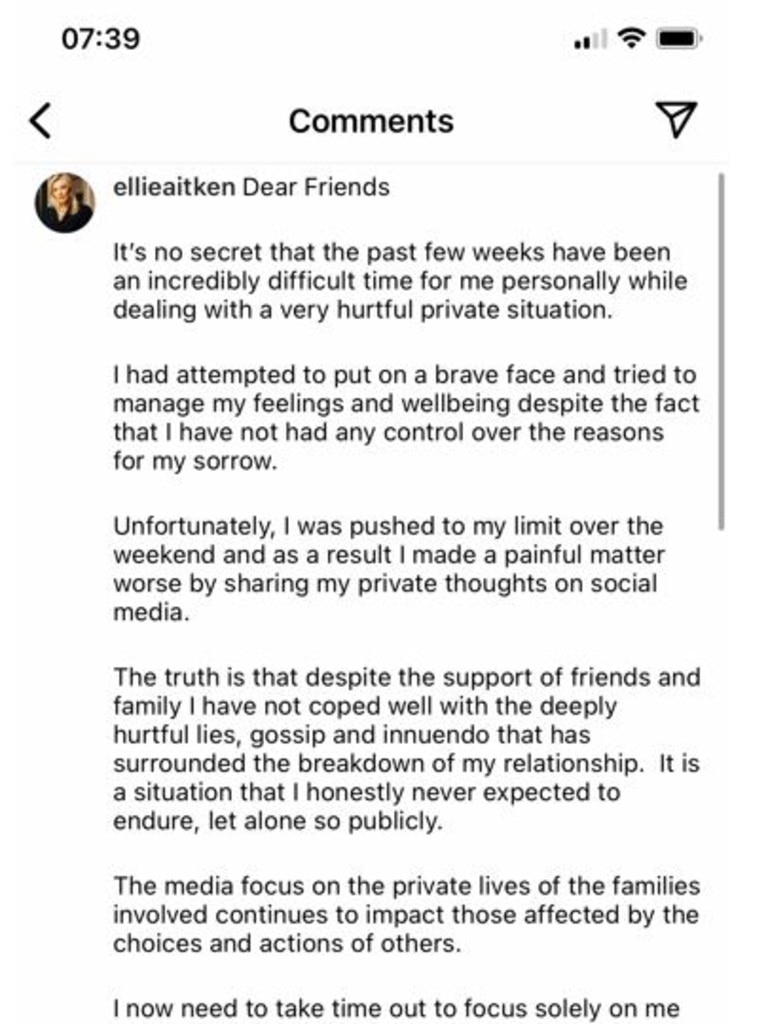
Task: Tap the cellular signal bars icon
Action: click(x=590, y=39)
